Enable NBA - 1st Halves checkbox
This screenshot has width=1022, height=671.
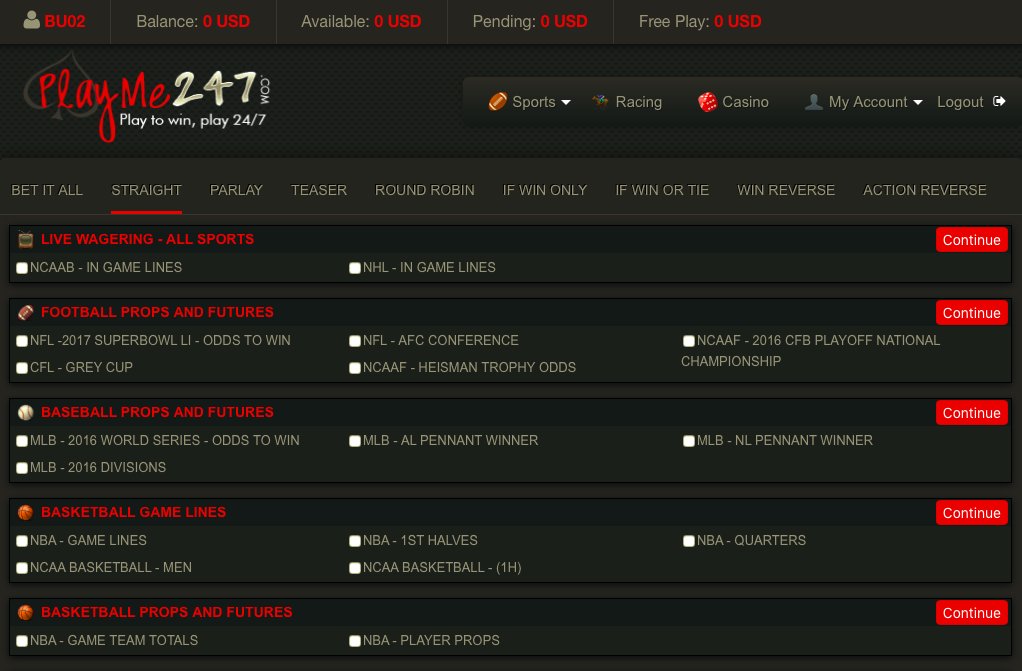355,541
